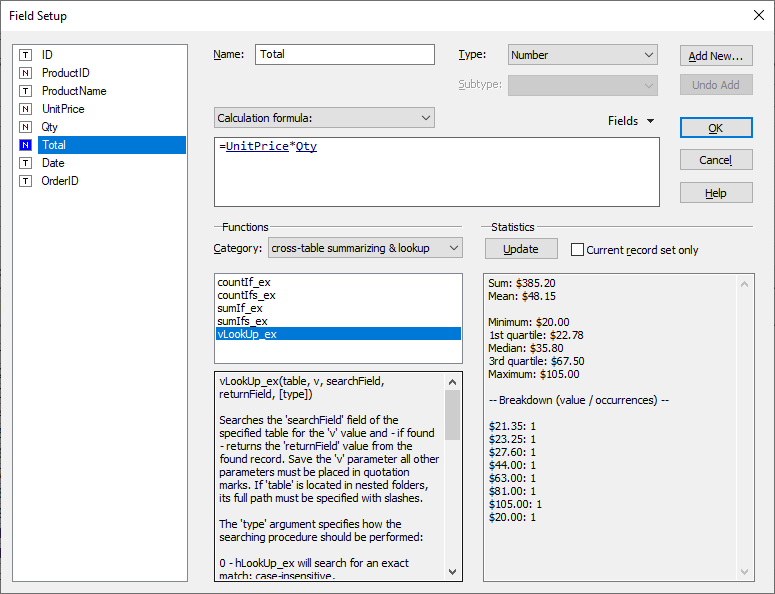Enable Current record set only checkbox

tap(577, 249)
